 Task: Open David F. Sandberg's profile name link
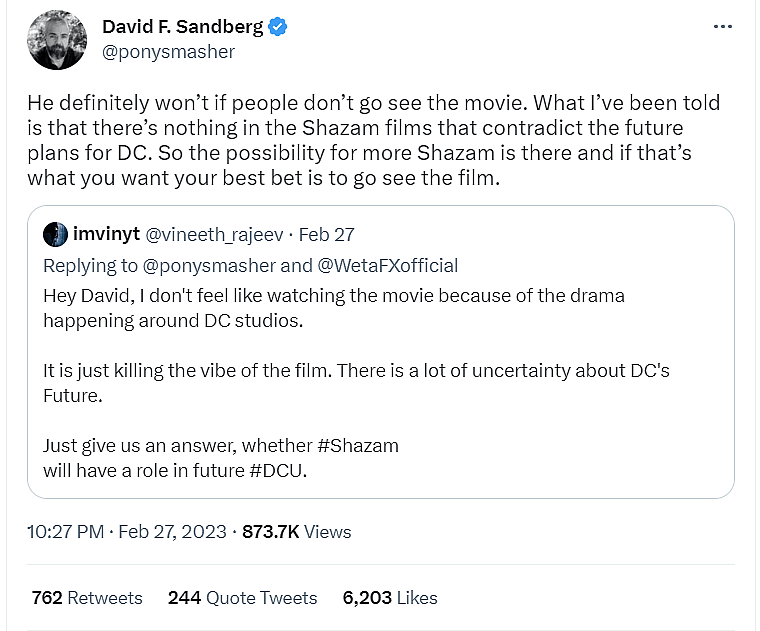click(184, 27)
